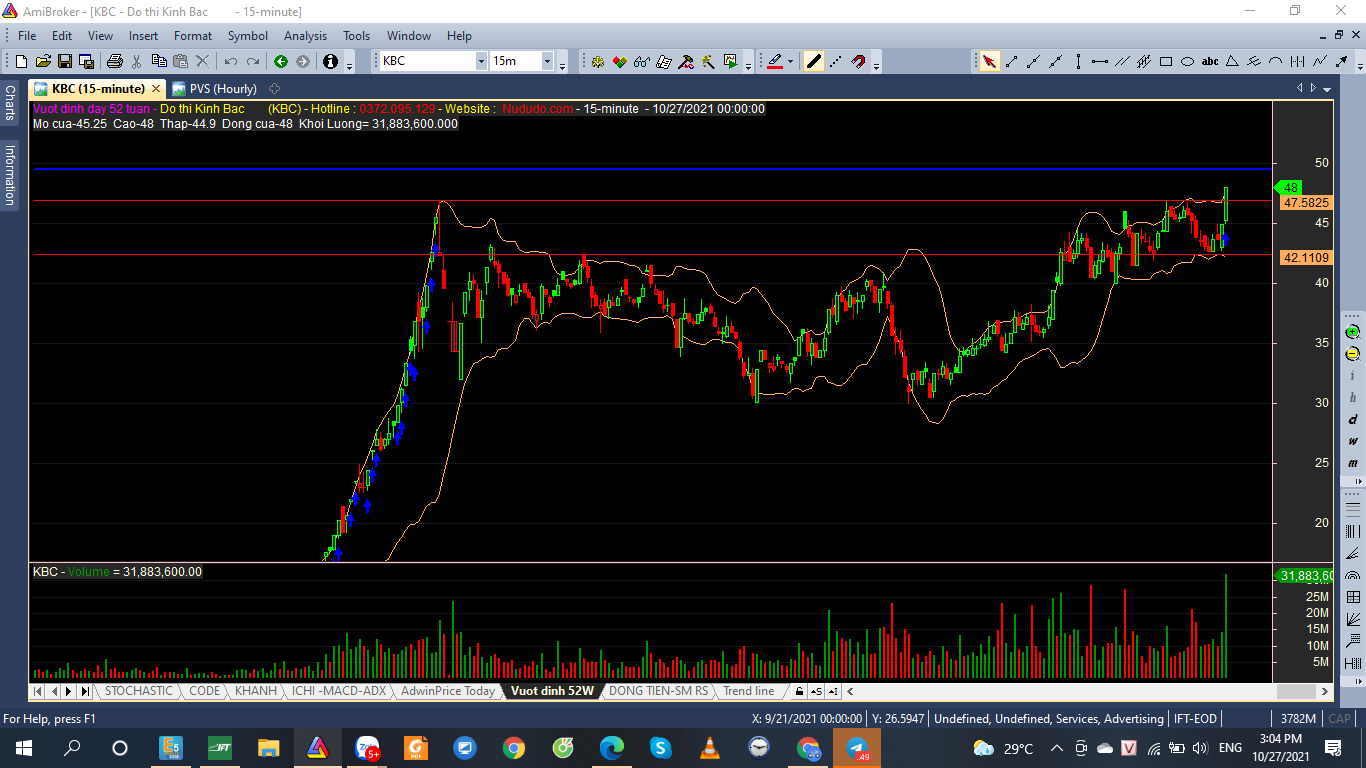This screenshot has height=768, width=1366.
Task: Choose the abc Text tool
Action: [x=1210, y=61]
